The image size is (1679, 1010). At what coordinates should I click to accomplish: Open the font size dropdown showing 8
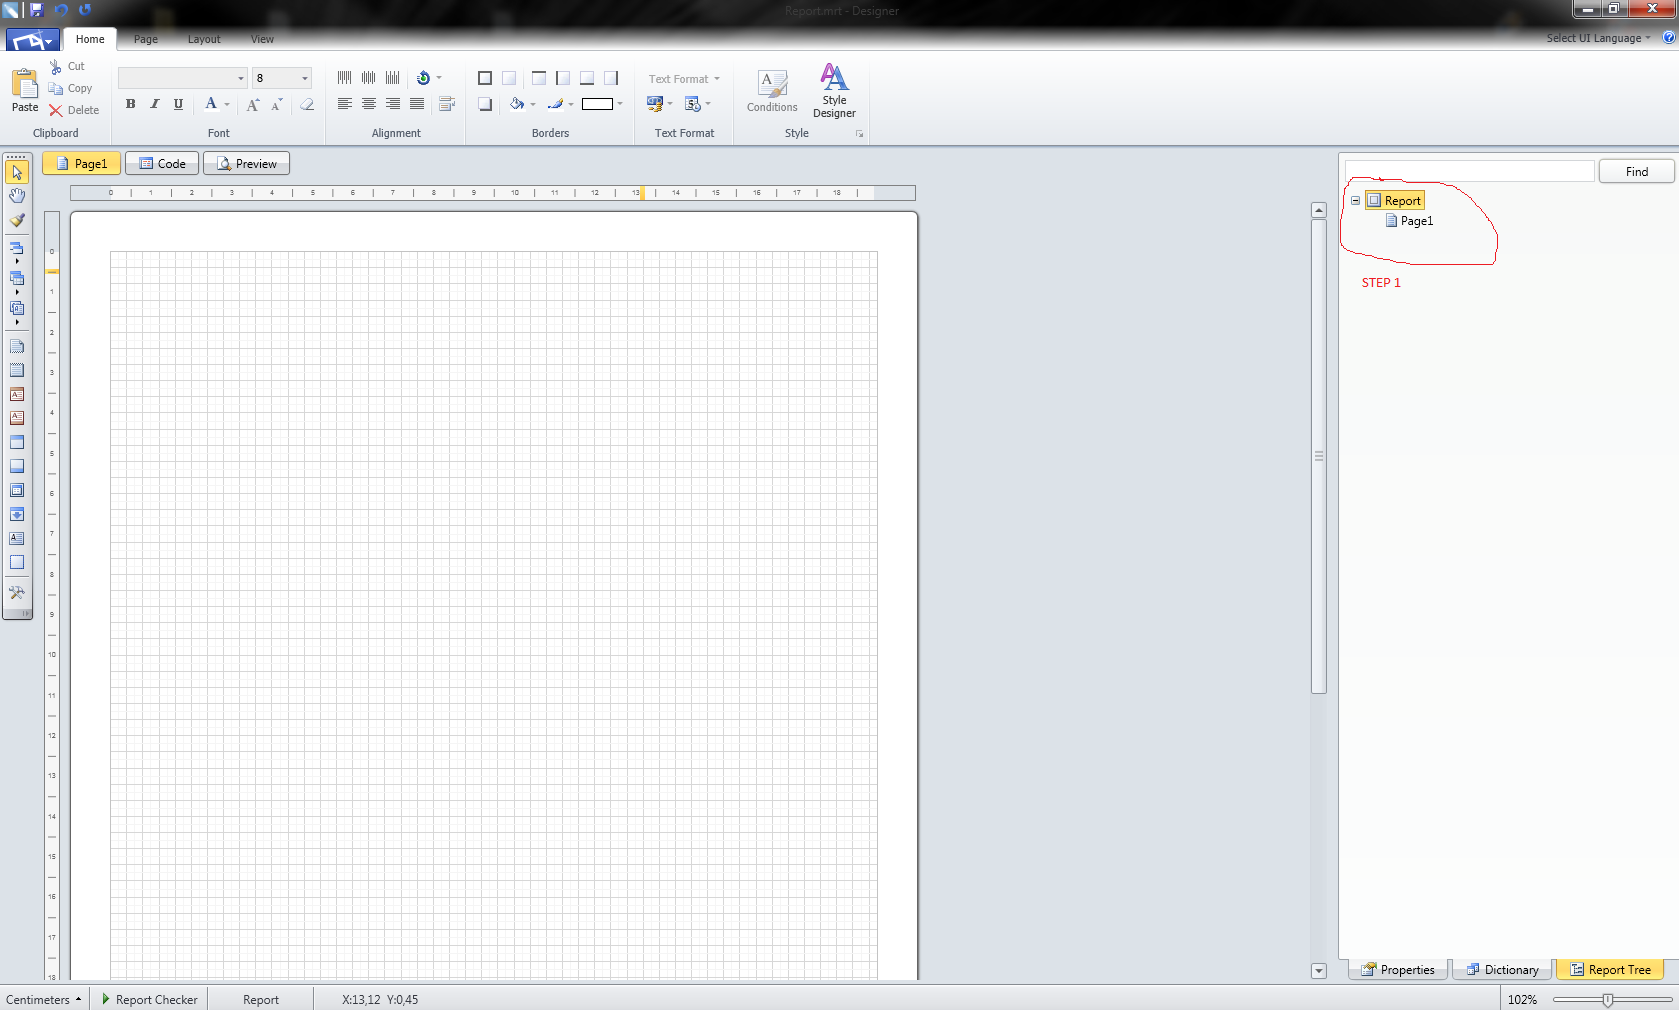point(282,78)
